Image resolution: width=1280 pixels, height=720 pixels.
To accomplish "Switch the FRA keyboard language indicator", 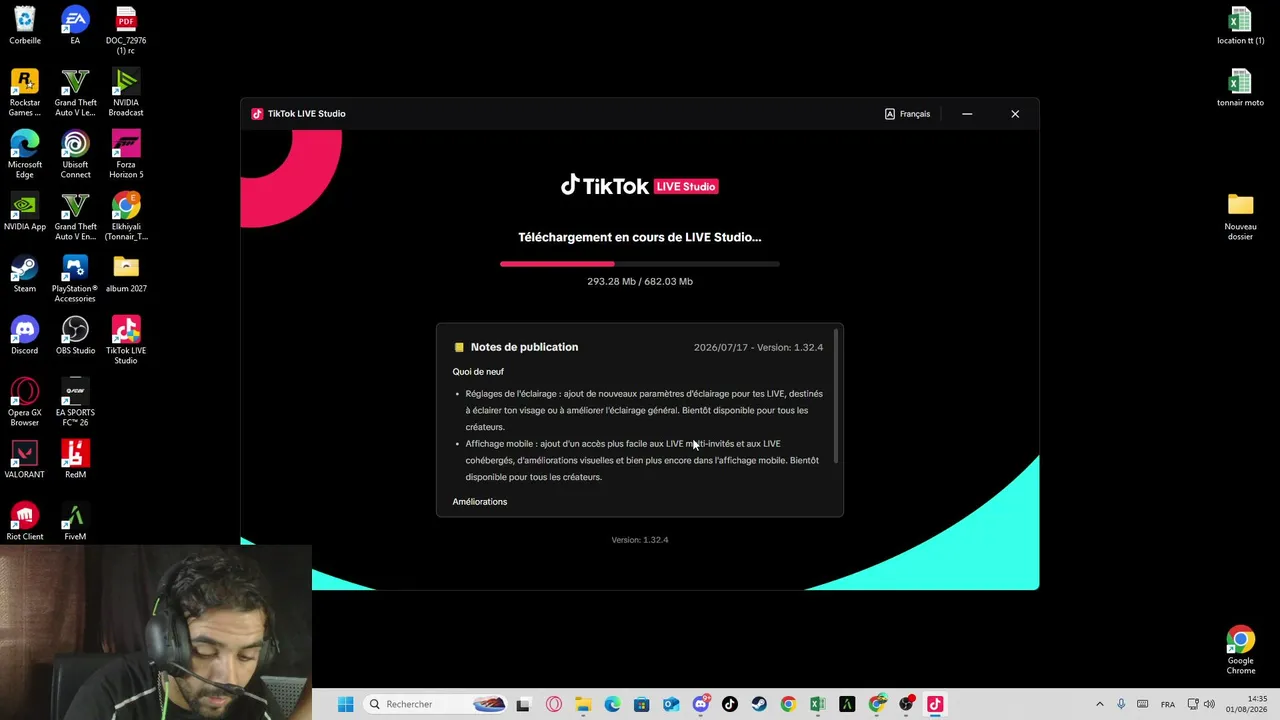I will [1168, 704].
